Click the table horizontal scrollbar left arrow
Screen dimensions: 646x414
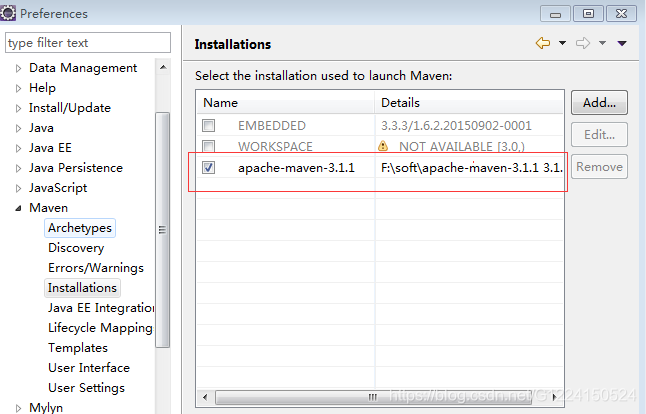click(x=205, y=397)
